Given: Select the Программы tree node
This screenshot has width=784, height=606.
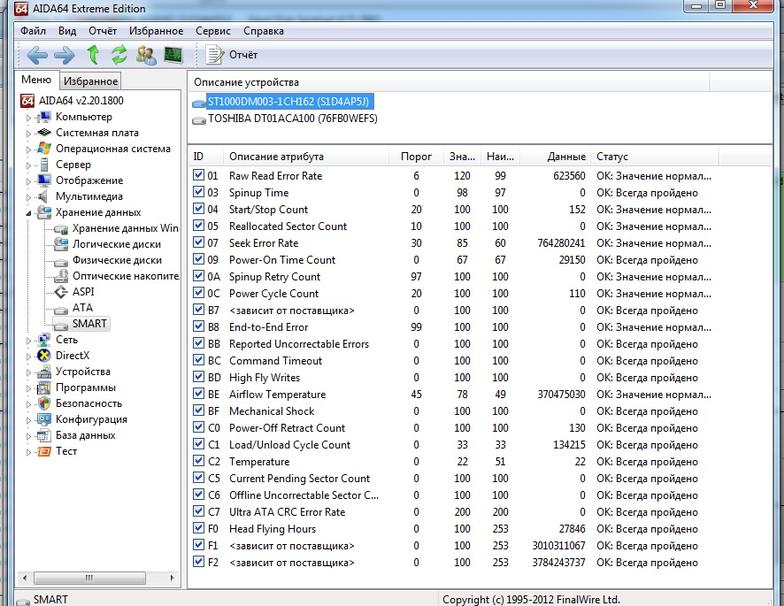Looking at the screenshot, I should click(86, 388).
